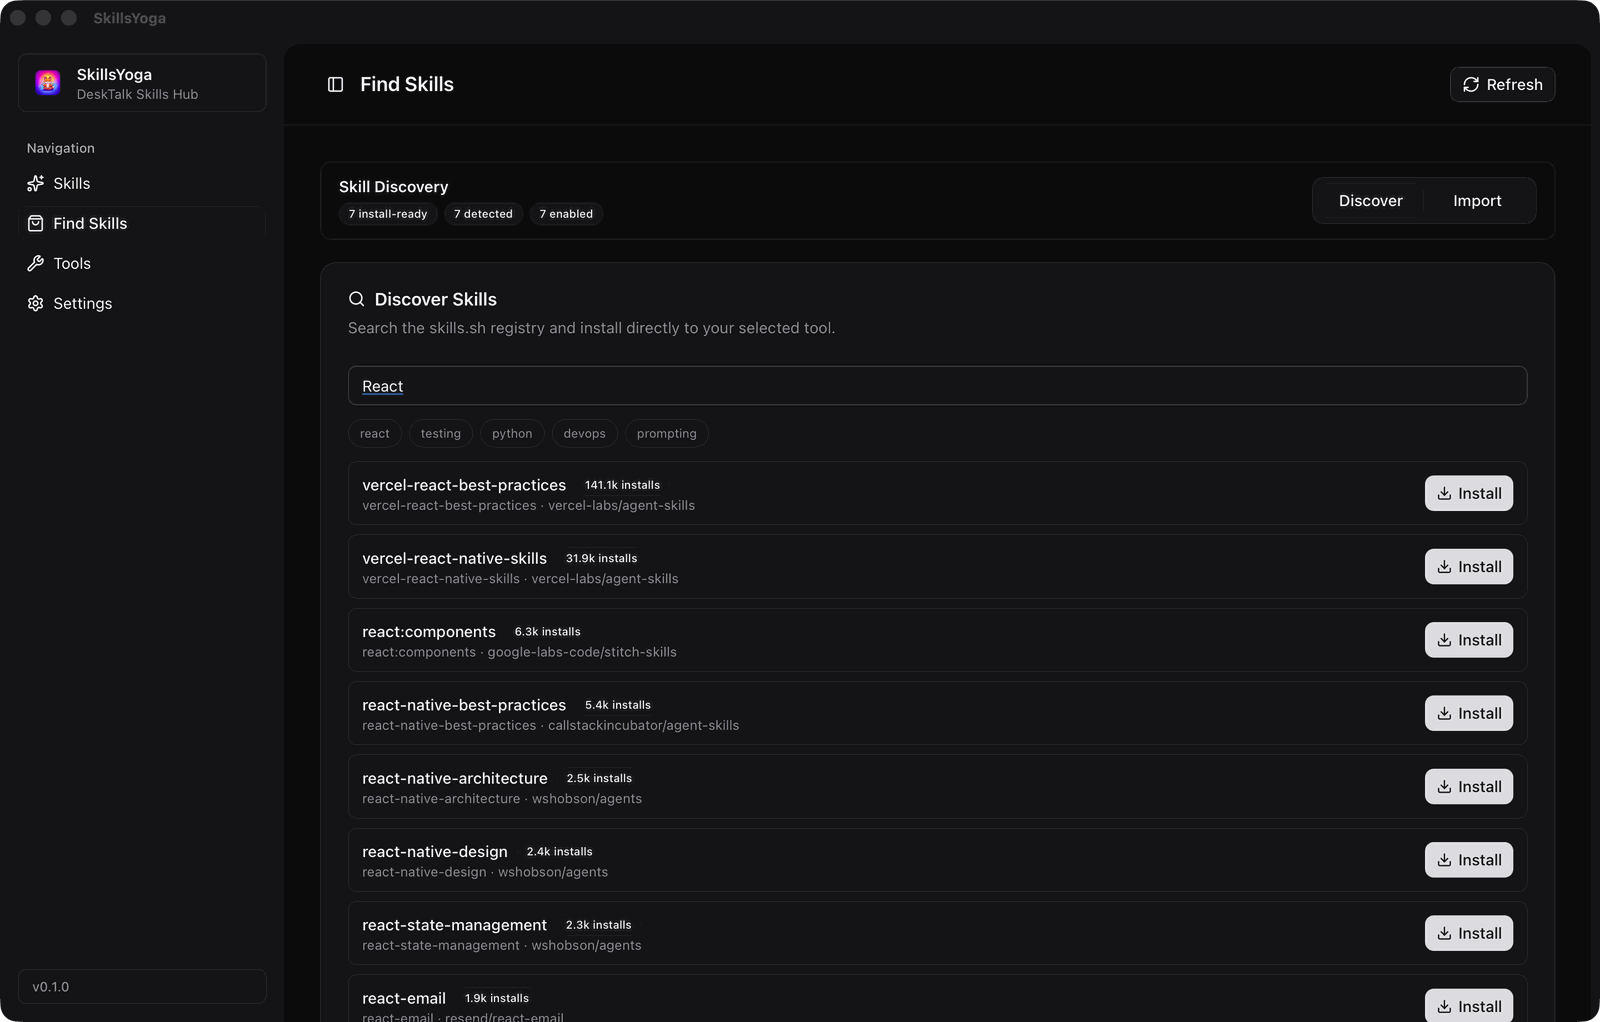The image size is (1600, 1022).
Task: Toggle the sidebar panel icon
Action: coord(336,85)
